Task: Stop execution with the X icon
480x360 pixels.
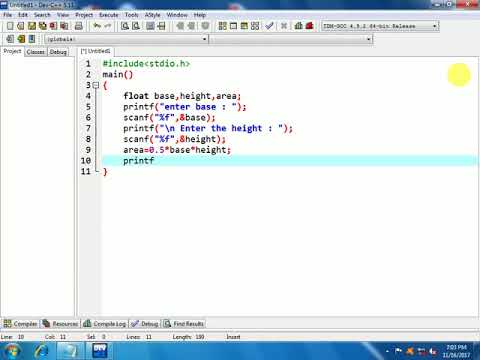Action: (284, 26)
